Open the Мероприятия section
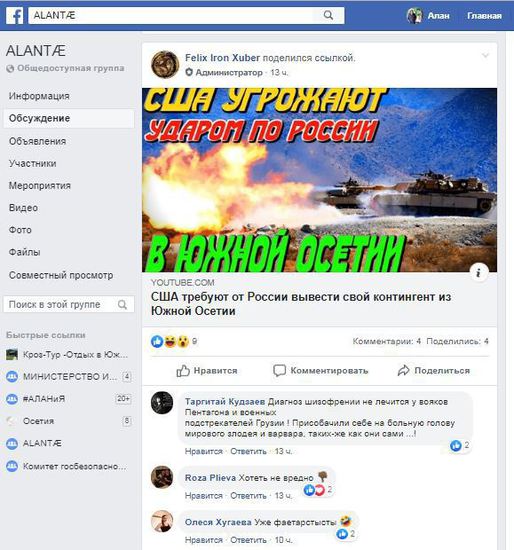 40,186
